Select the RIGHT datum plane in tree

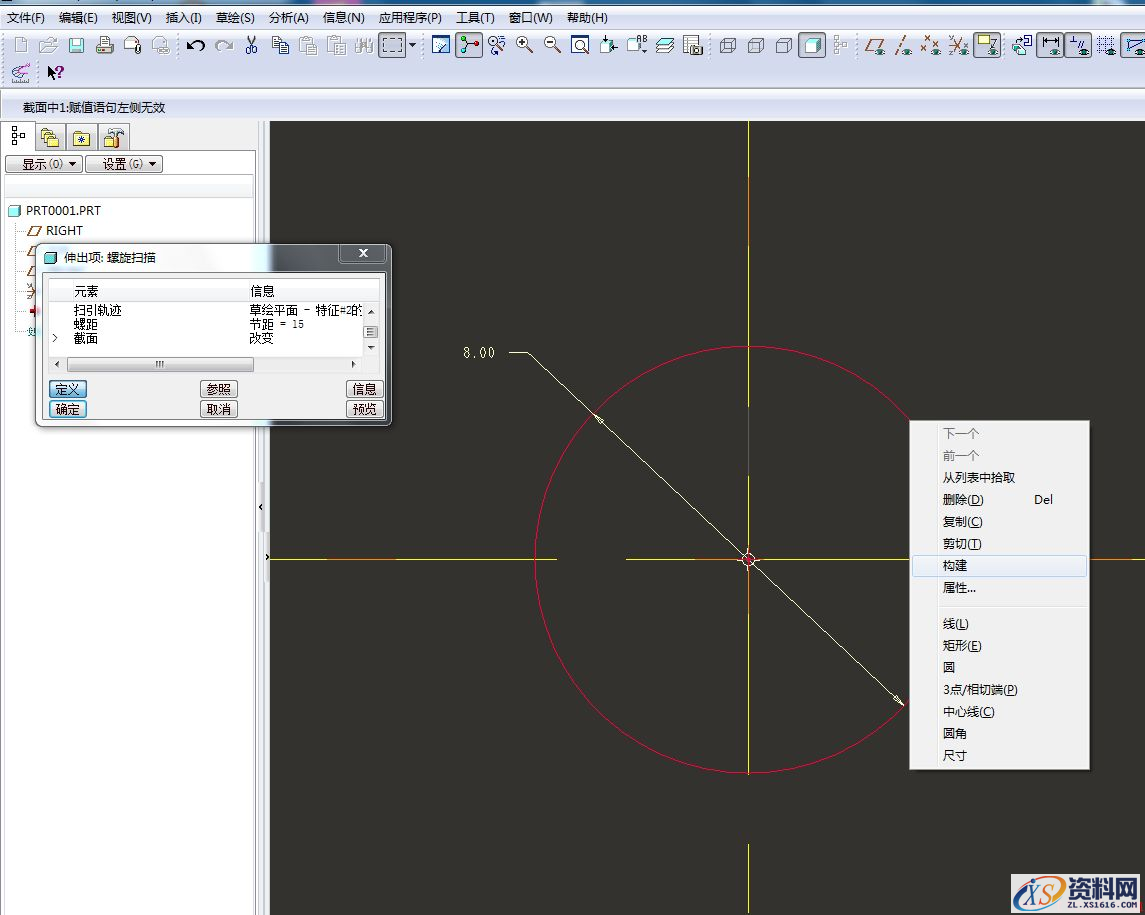coord(64,231)
